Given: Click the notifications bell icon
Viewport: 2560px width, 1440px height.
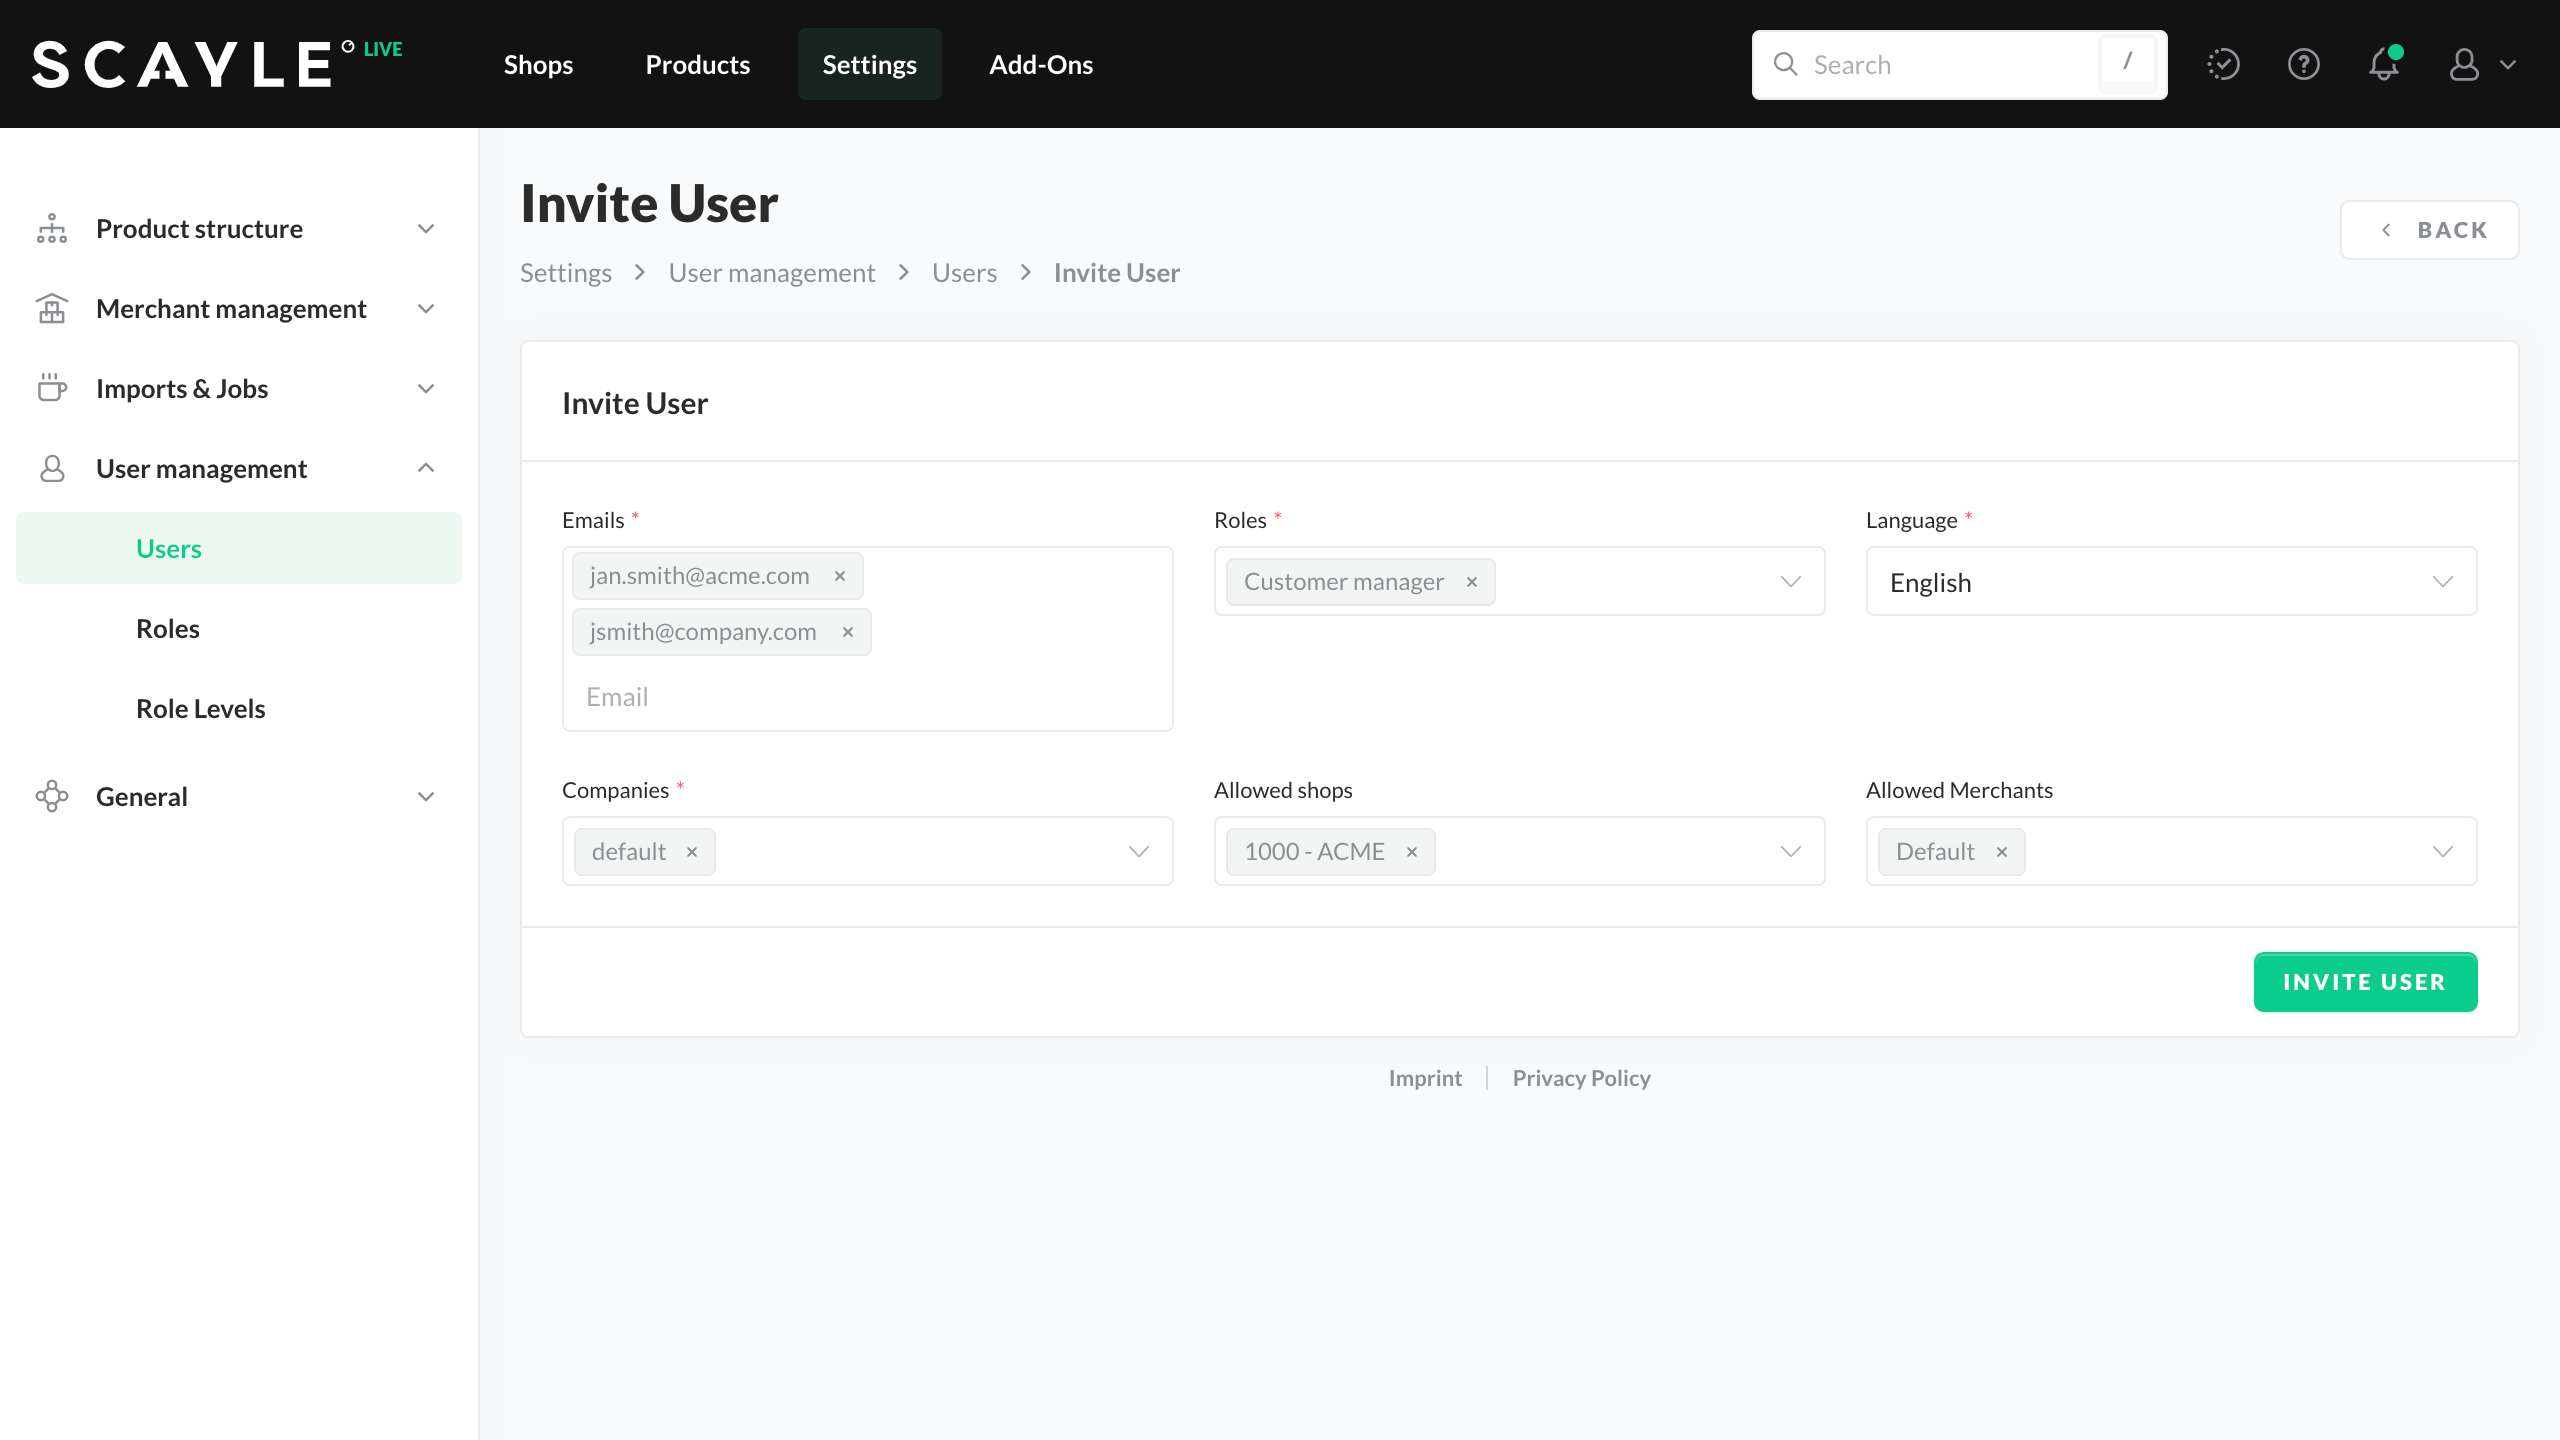Looking at the screenshot, I should 2384,65.
